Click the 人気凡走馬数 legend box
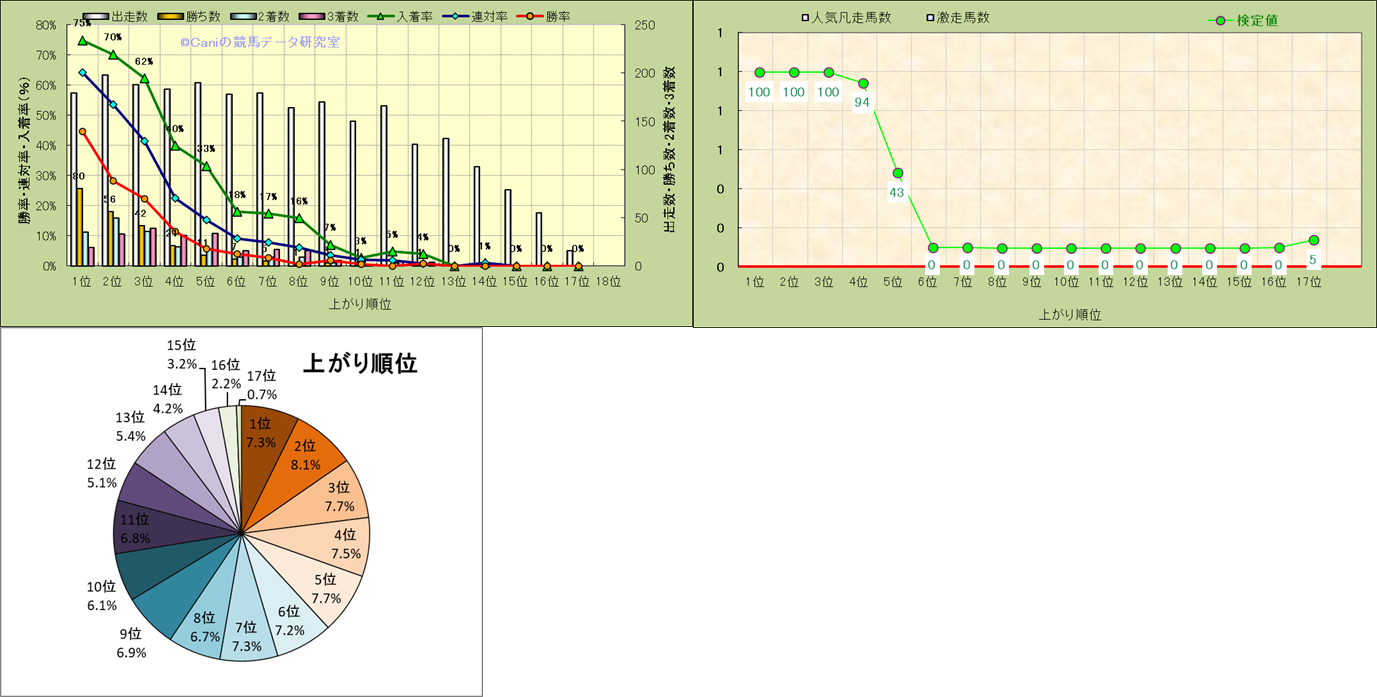 (806, 18)
